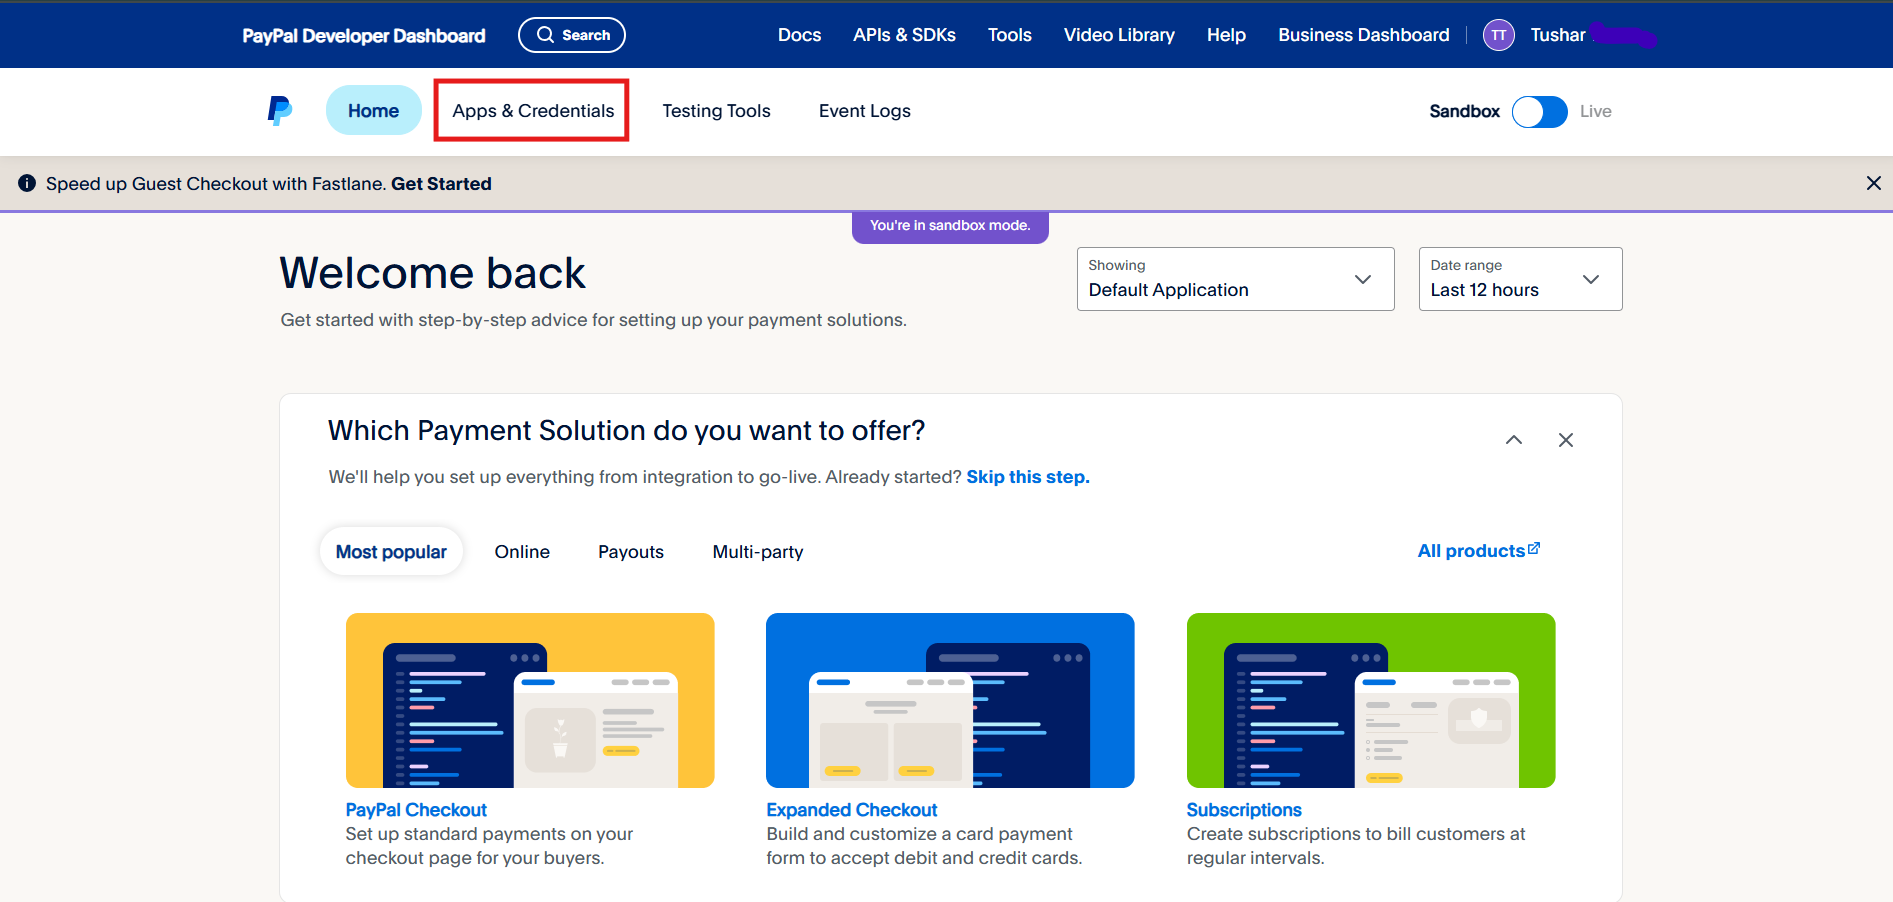
Task: Go to Business Dashboard in header
Action: [x=1363, y=35]
